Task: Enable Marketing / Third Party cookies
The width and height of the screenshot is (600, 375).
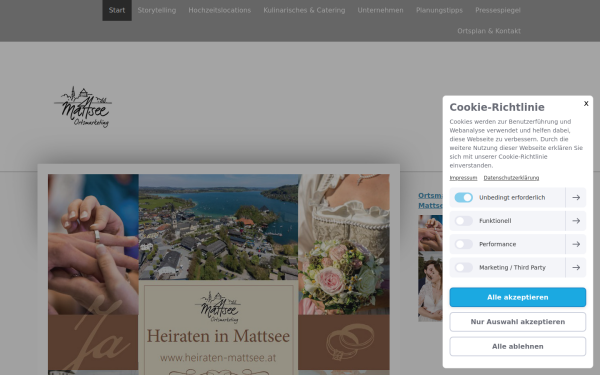Action: (x=463, y=267)
